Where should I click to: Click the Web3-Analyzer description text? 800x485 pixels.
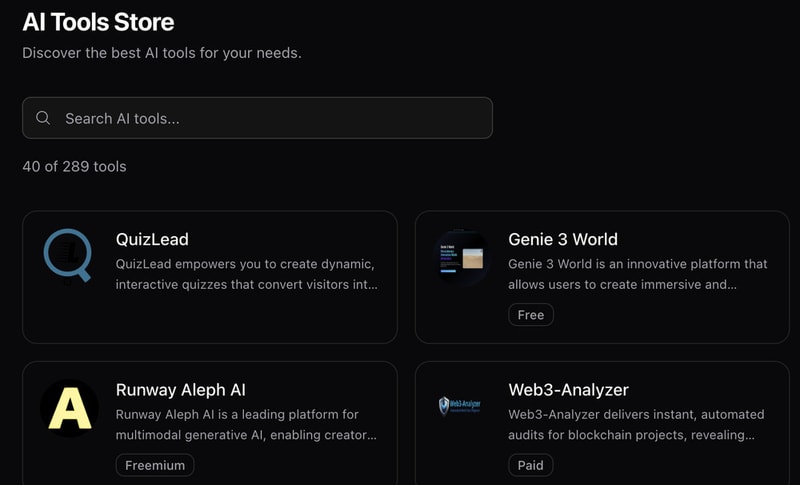point(635,425)
